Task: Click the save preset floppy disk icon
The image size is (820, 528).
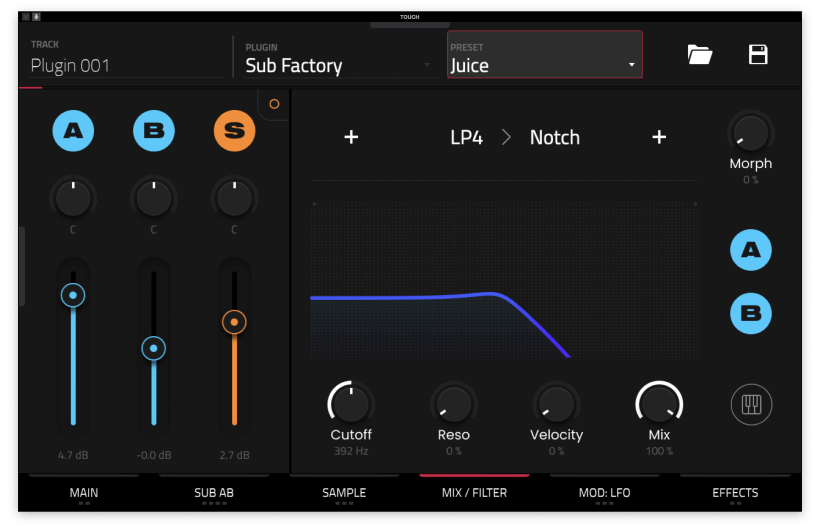Action: (x=758, y=55)
